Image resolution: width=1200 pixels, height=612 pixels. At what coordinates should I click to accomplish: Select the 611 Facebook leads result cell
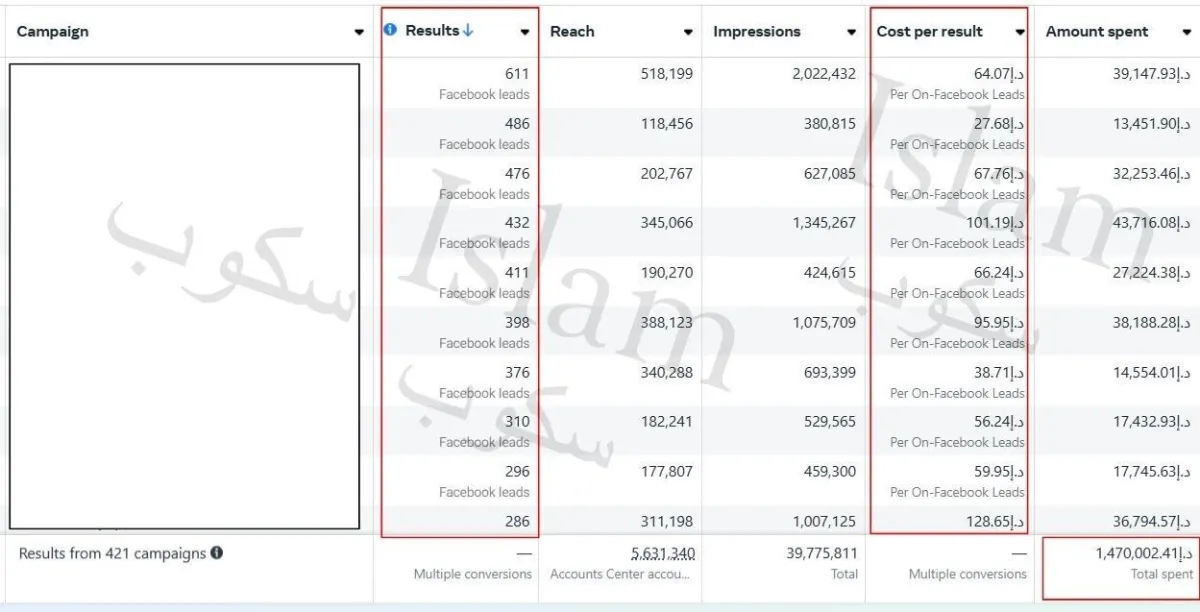tap(458, 83)
